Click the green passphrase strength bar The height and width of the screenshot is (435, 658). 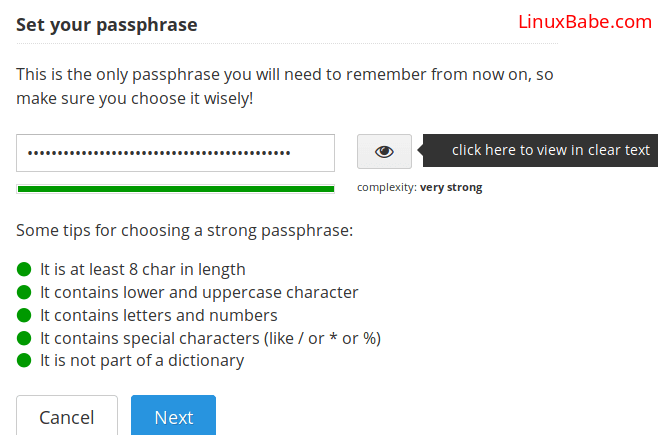[x=175, y=188]
